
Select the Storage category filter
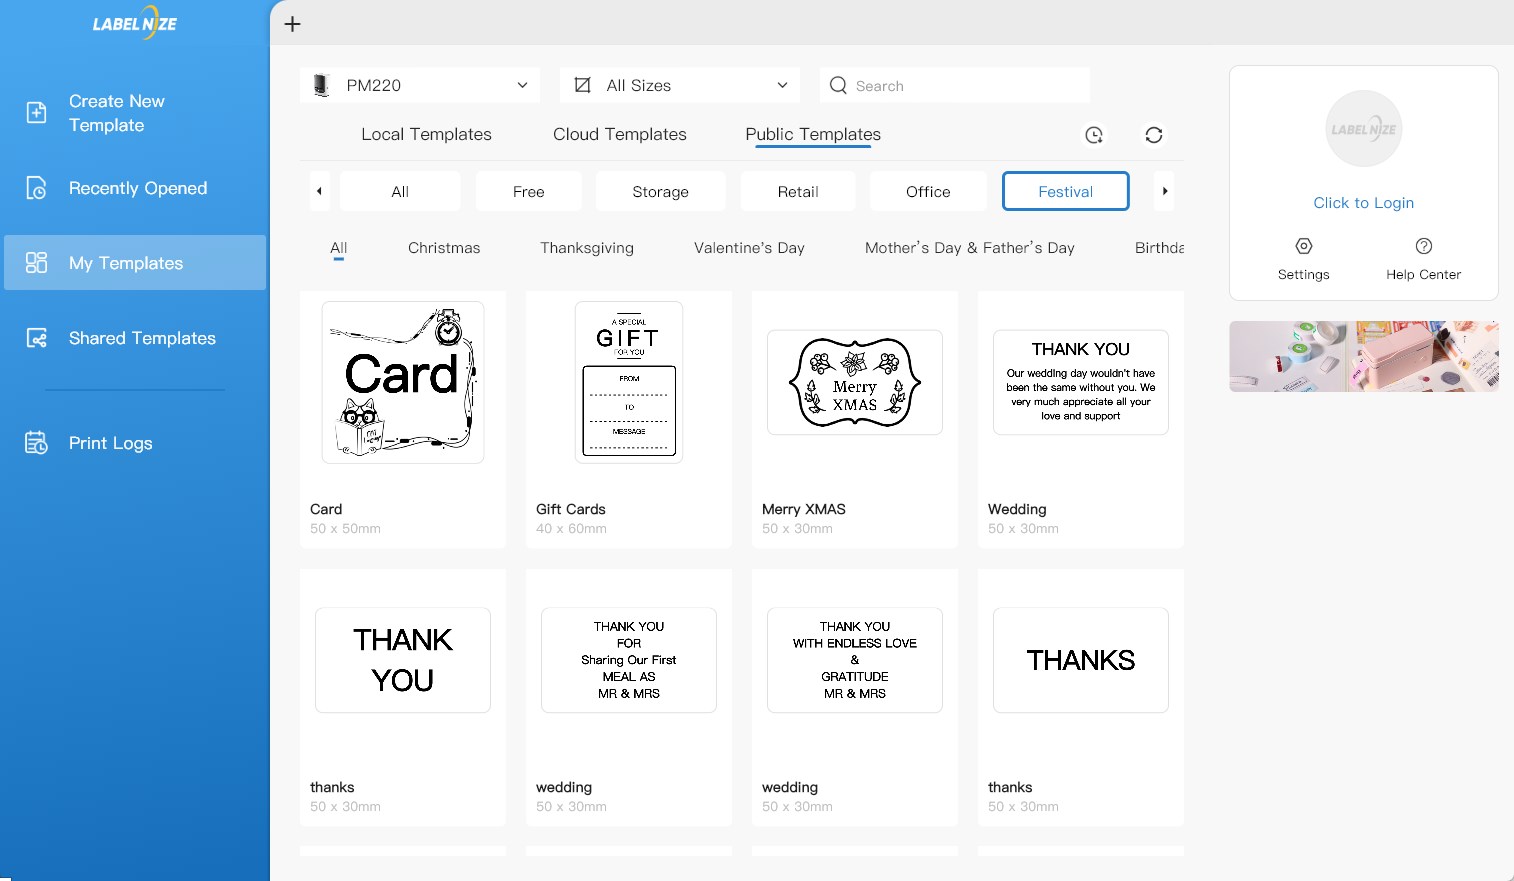661,191
